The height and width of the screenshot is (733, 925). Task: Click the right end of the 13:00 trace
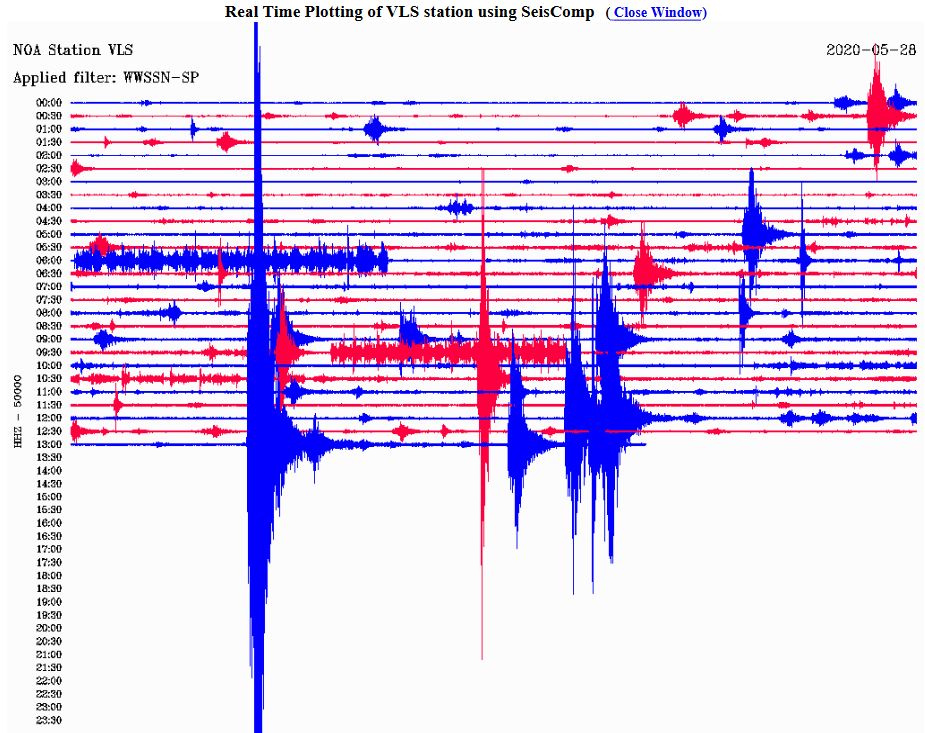tap(643, 444)
